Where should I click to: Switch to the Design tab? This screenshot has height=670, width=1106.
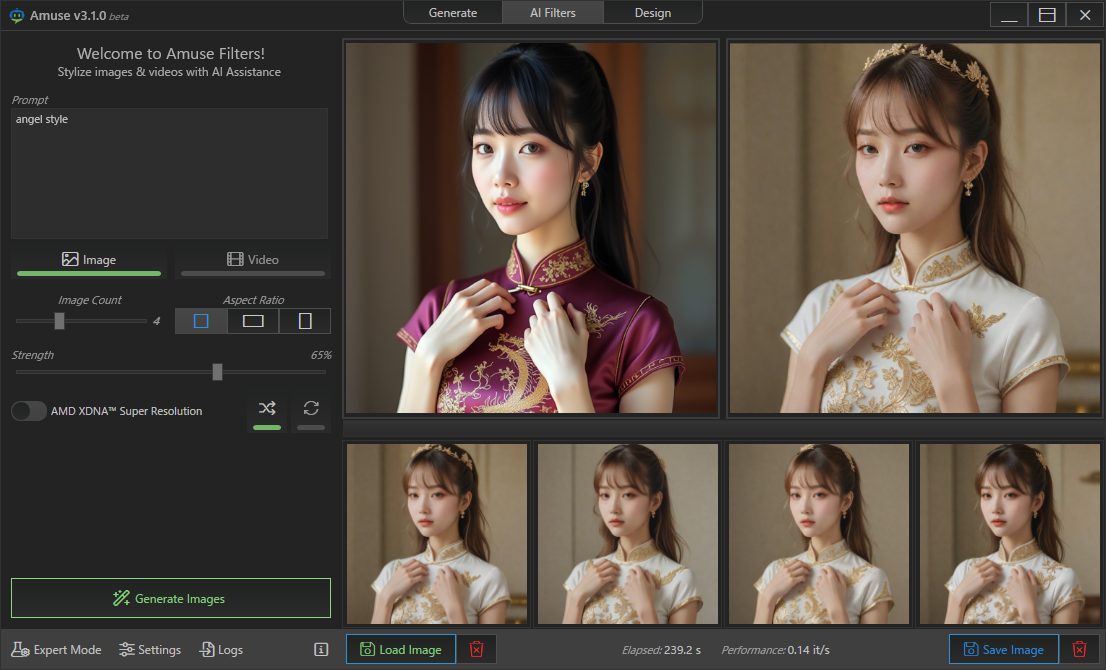[653, 13]
